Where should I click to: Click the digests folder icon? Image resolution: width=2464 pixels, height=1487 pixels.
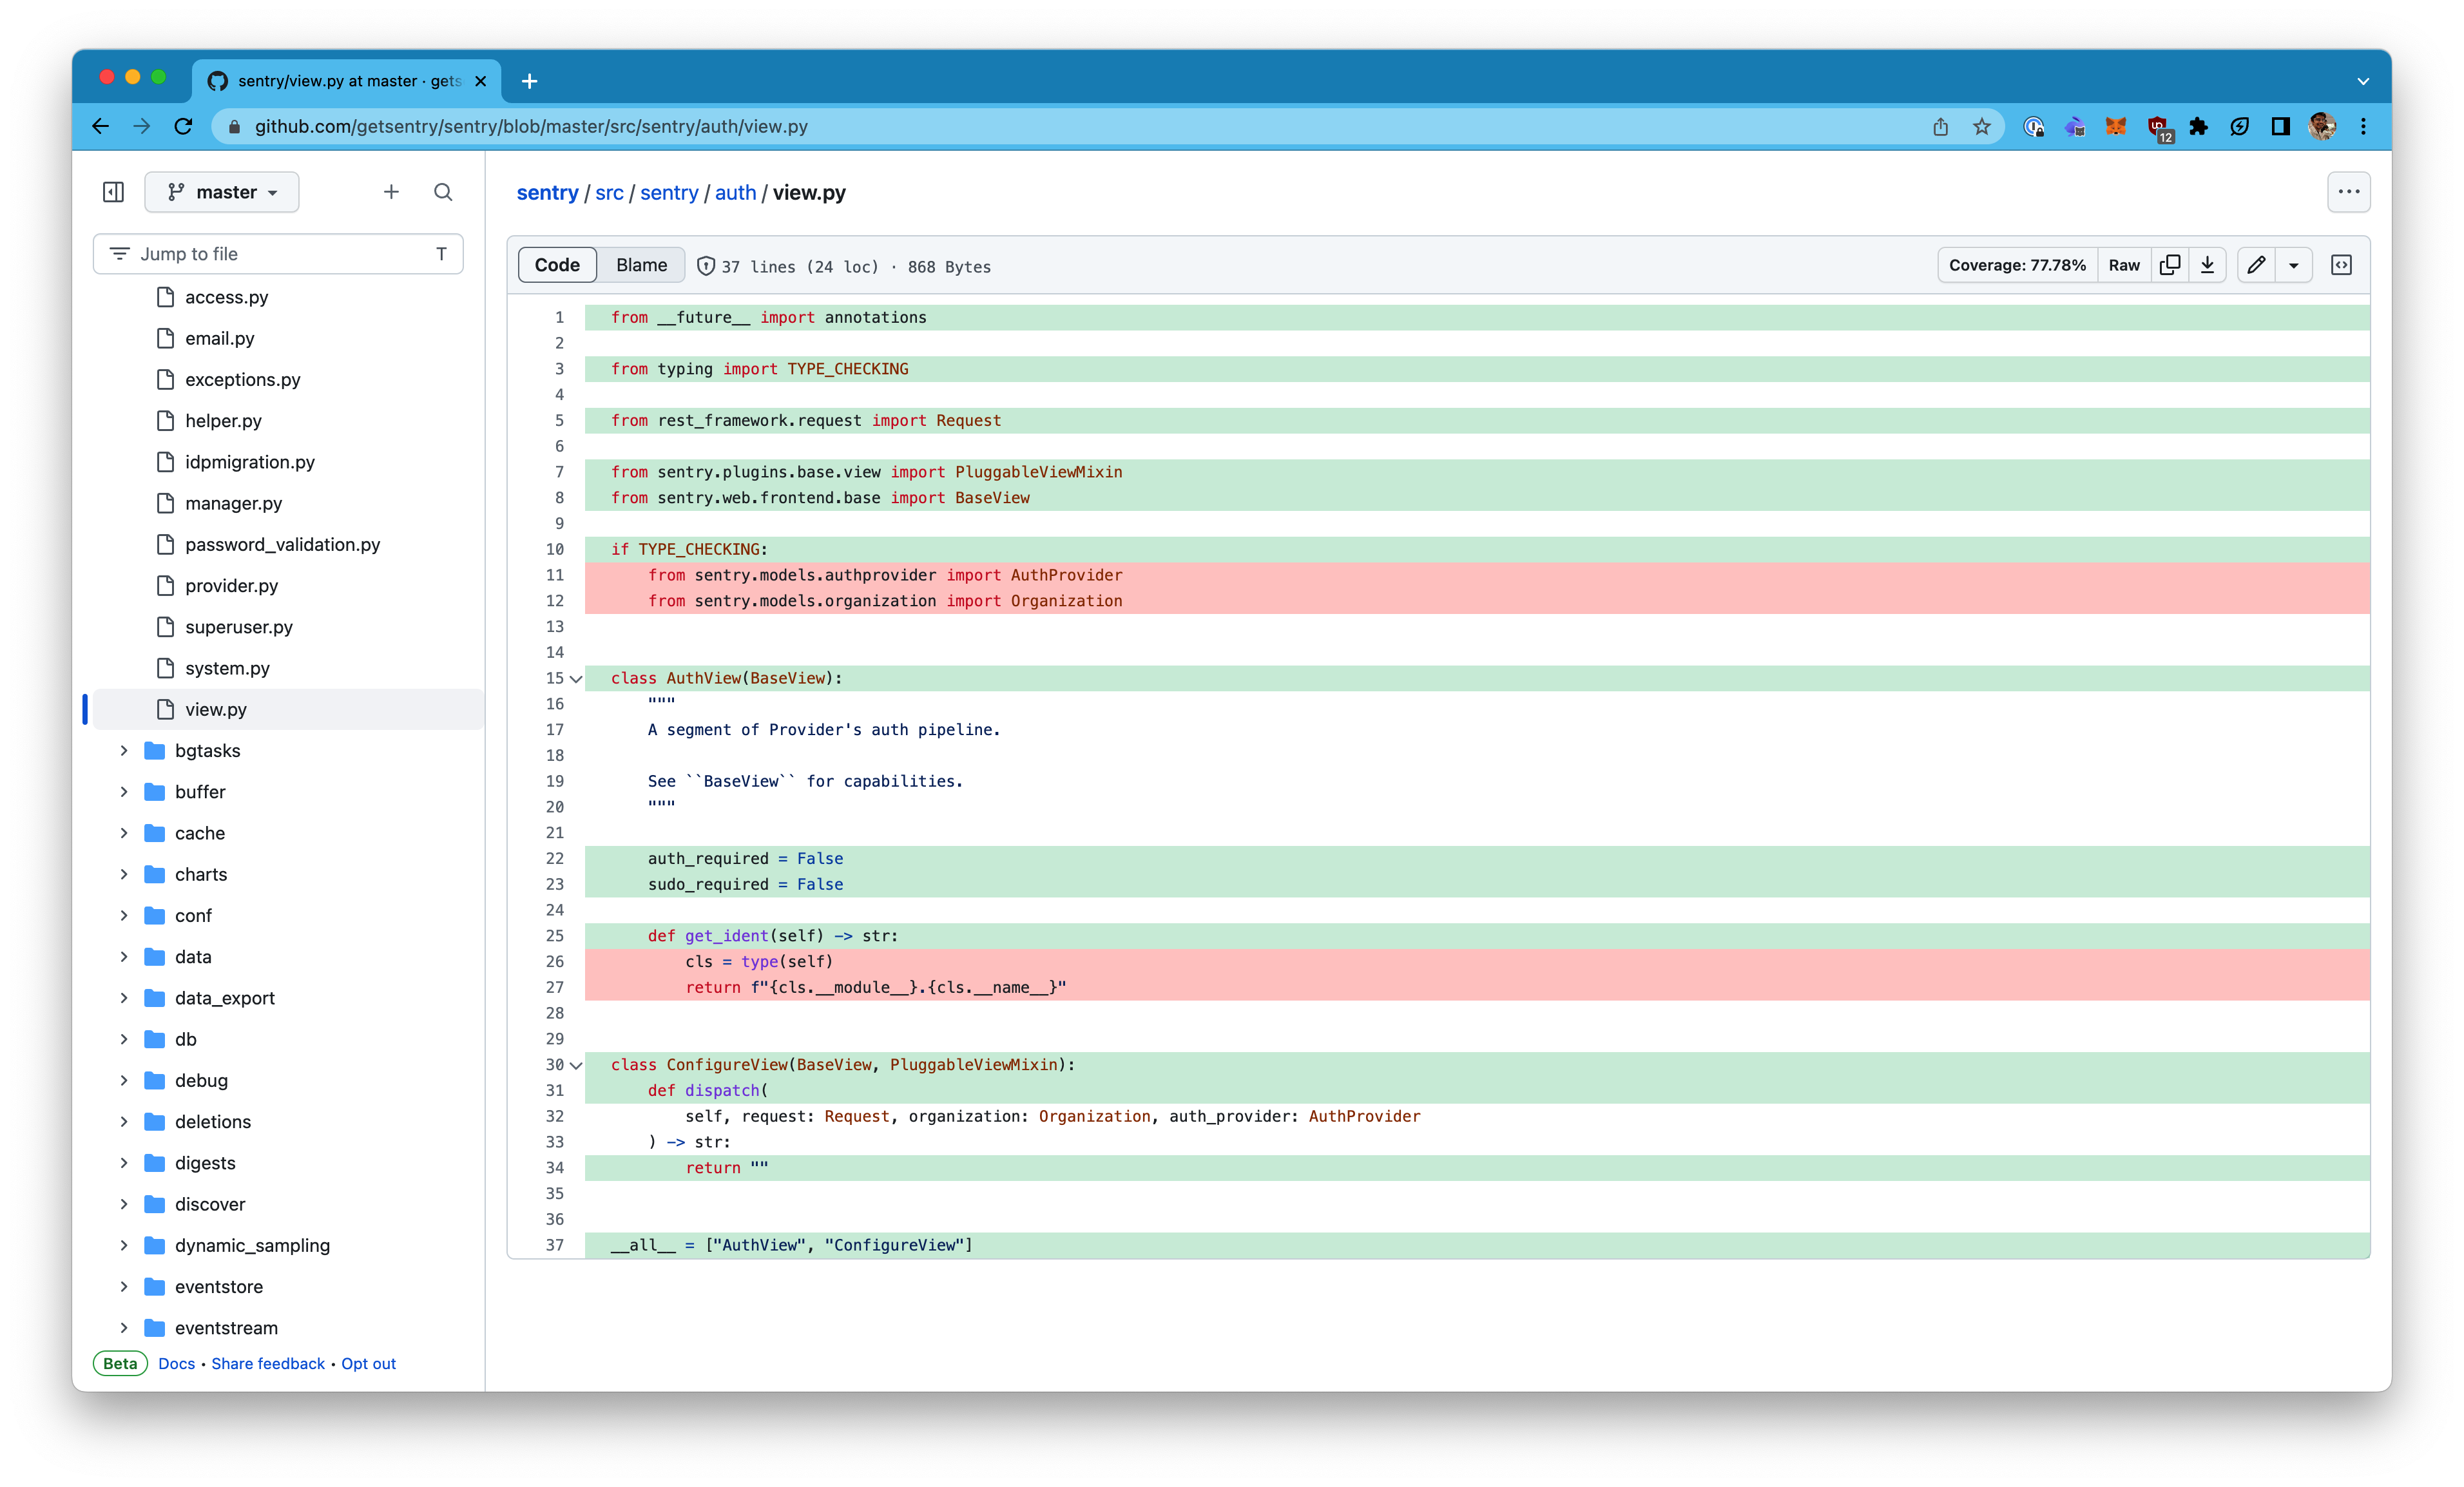tap(155, 1163)
